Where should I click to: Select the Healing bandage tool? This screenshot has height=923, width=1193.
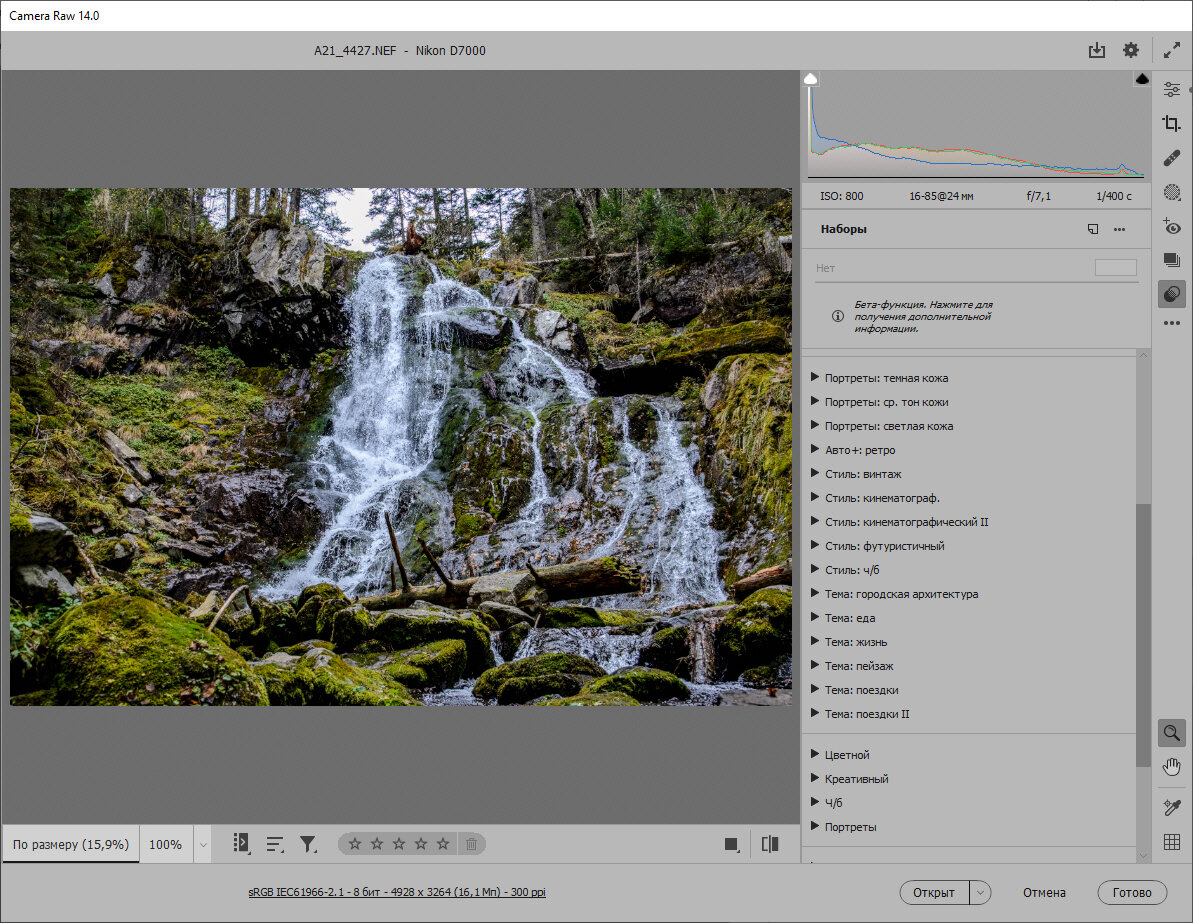pyautogui.click(x=1171, y=158)
